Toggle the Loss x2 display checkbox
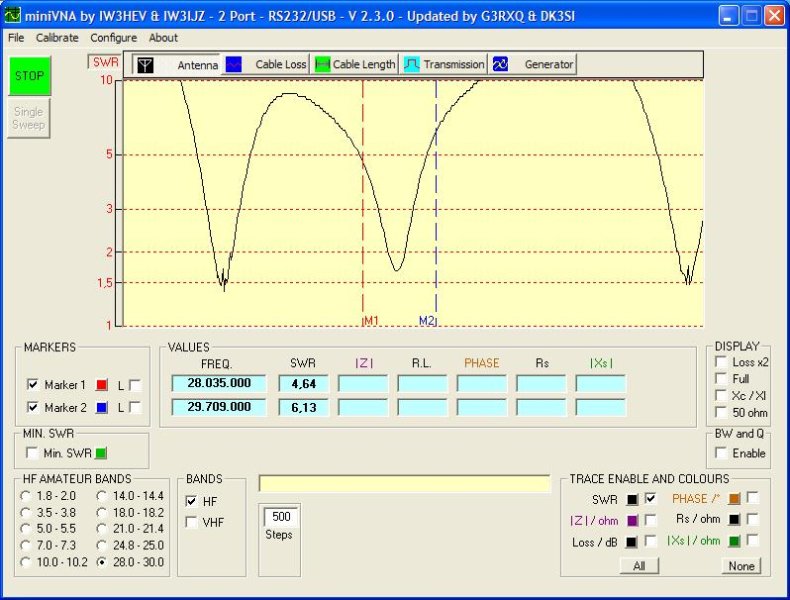790x600 pixels. [721, 363]
